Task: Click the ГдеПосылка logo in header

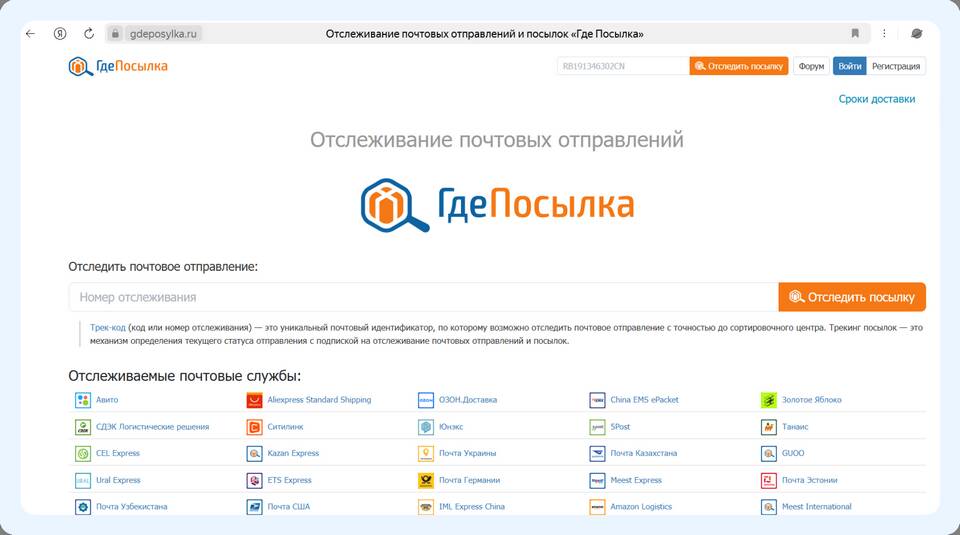Action: point(118,66)
